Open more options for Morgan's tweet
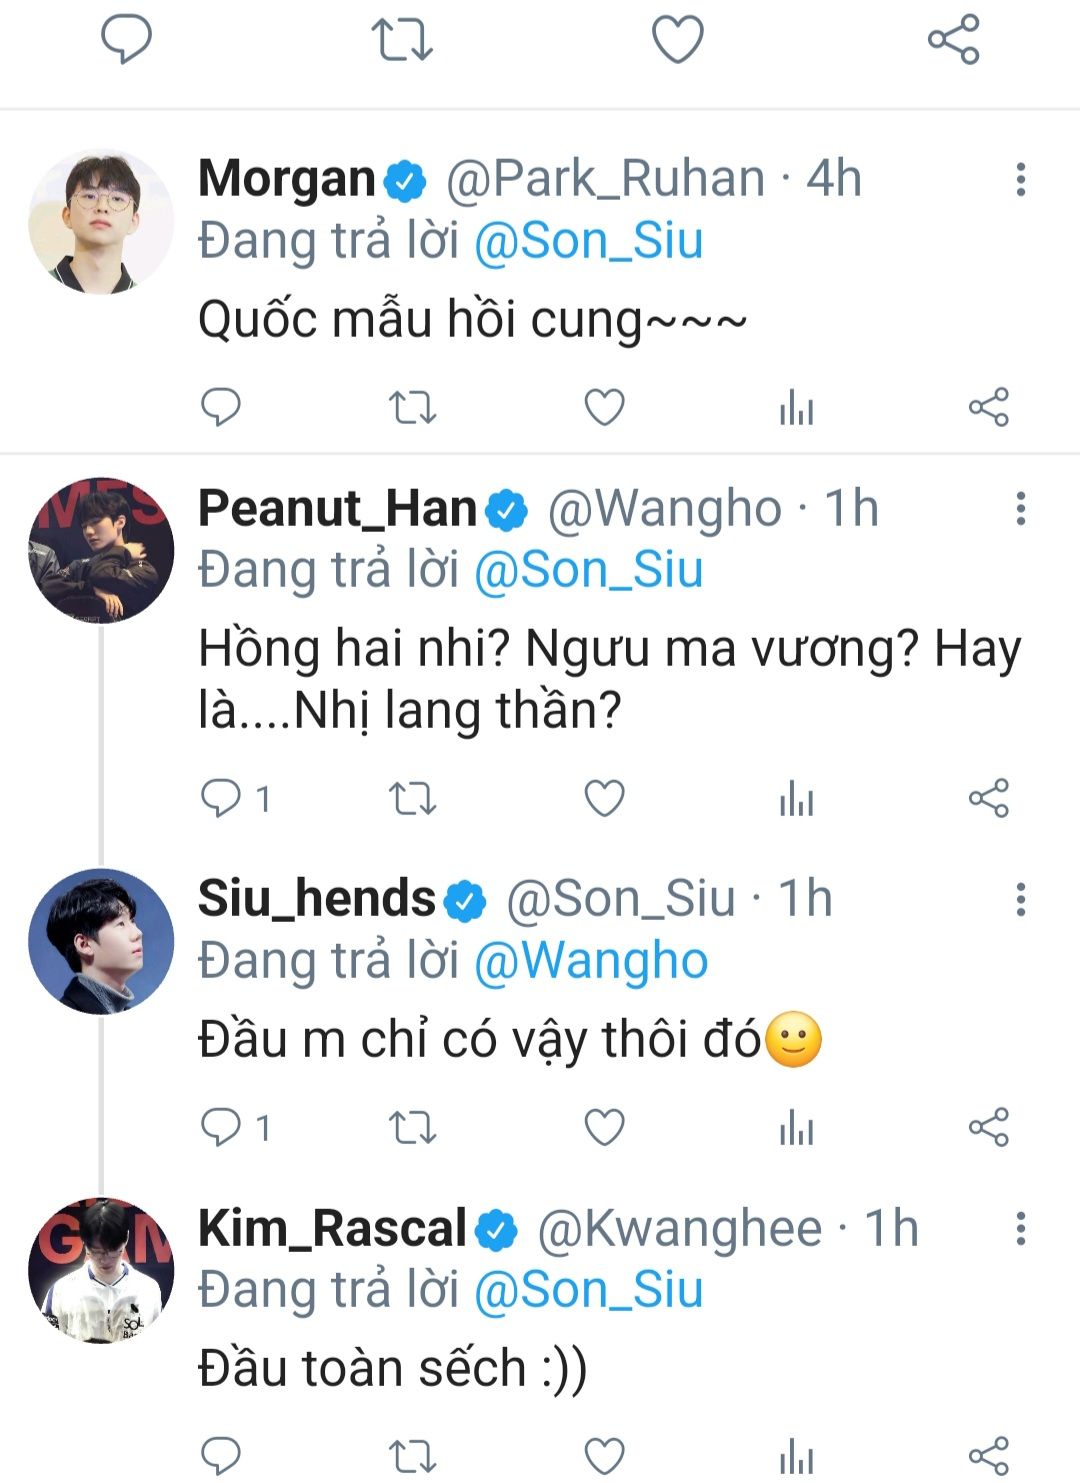Screen dimensions: 1080x1483 (1020, 180)
